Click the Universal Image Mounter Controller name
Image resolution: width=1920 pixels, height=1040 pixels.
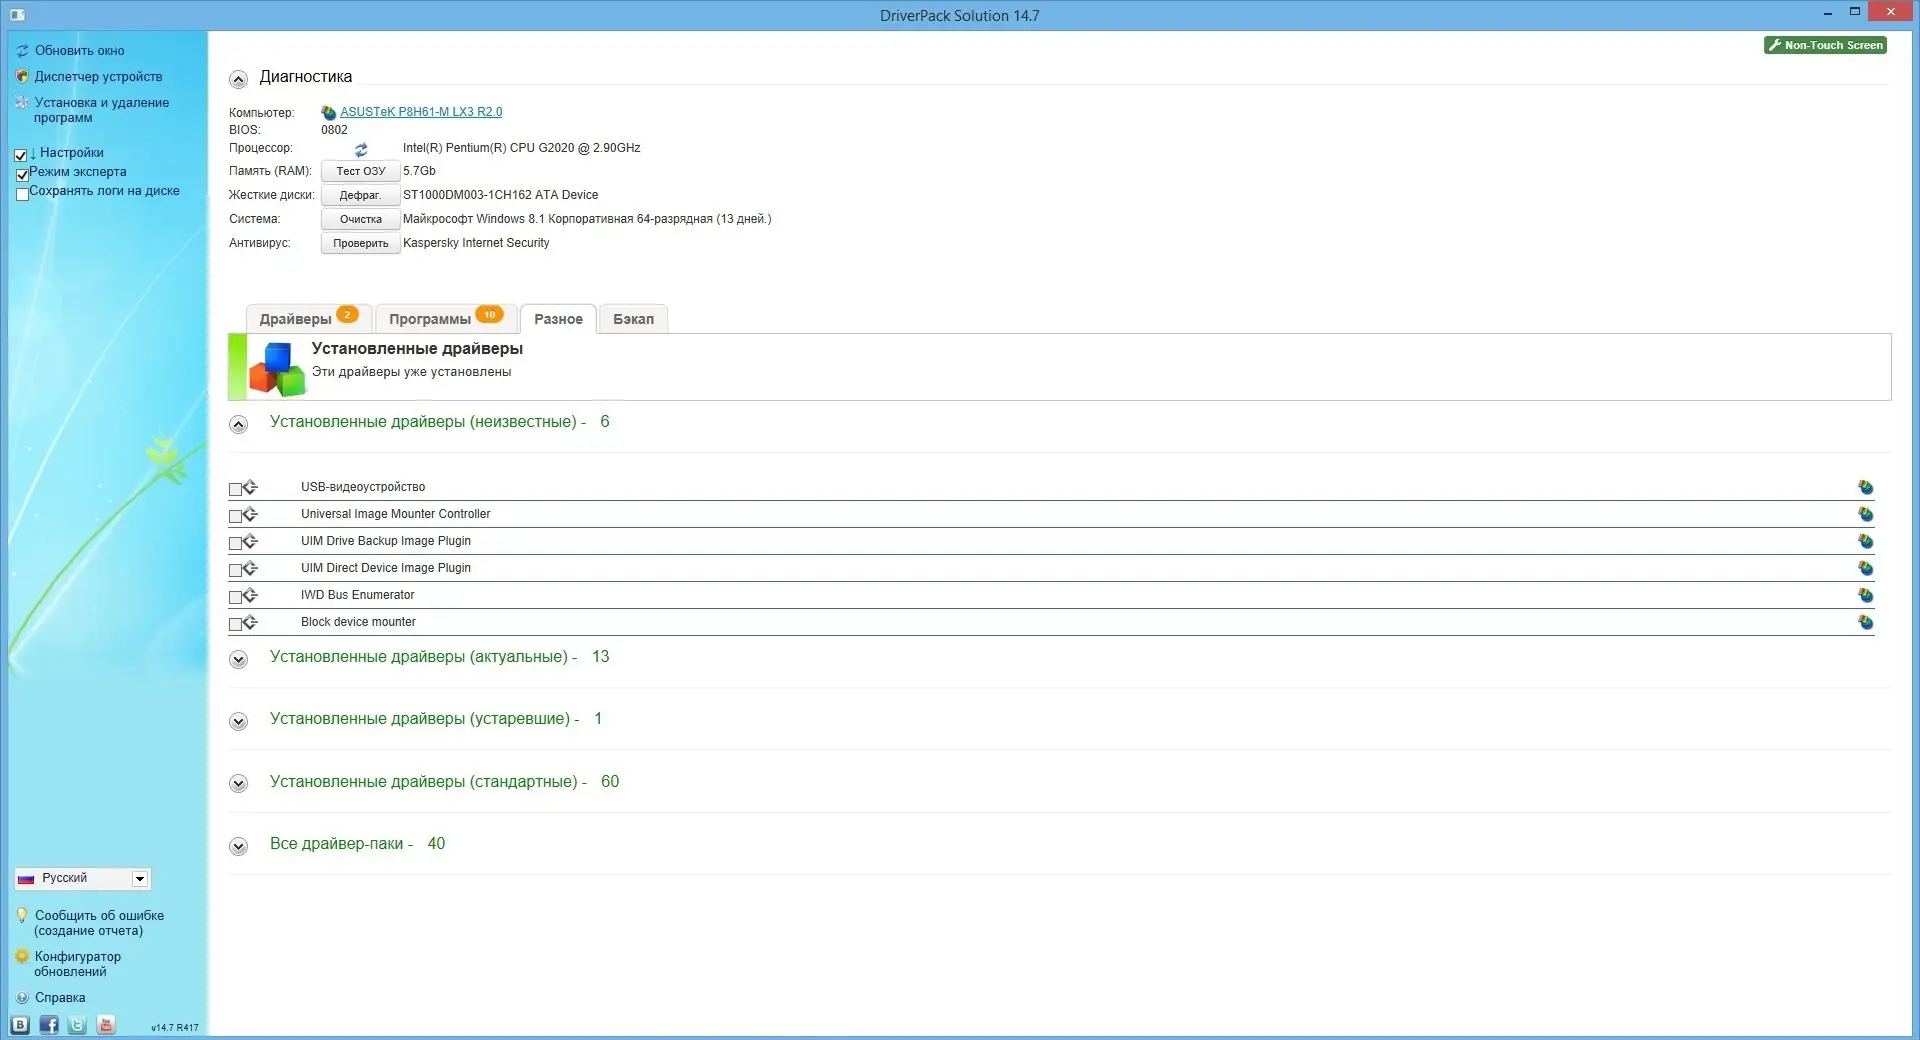395,514
